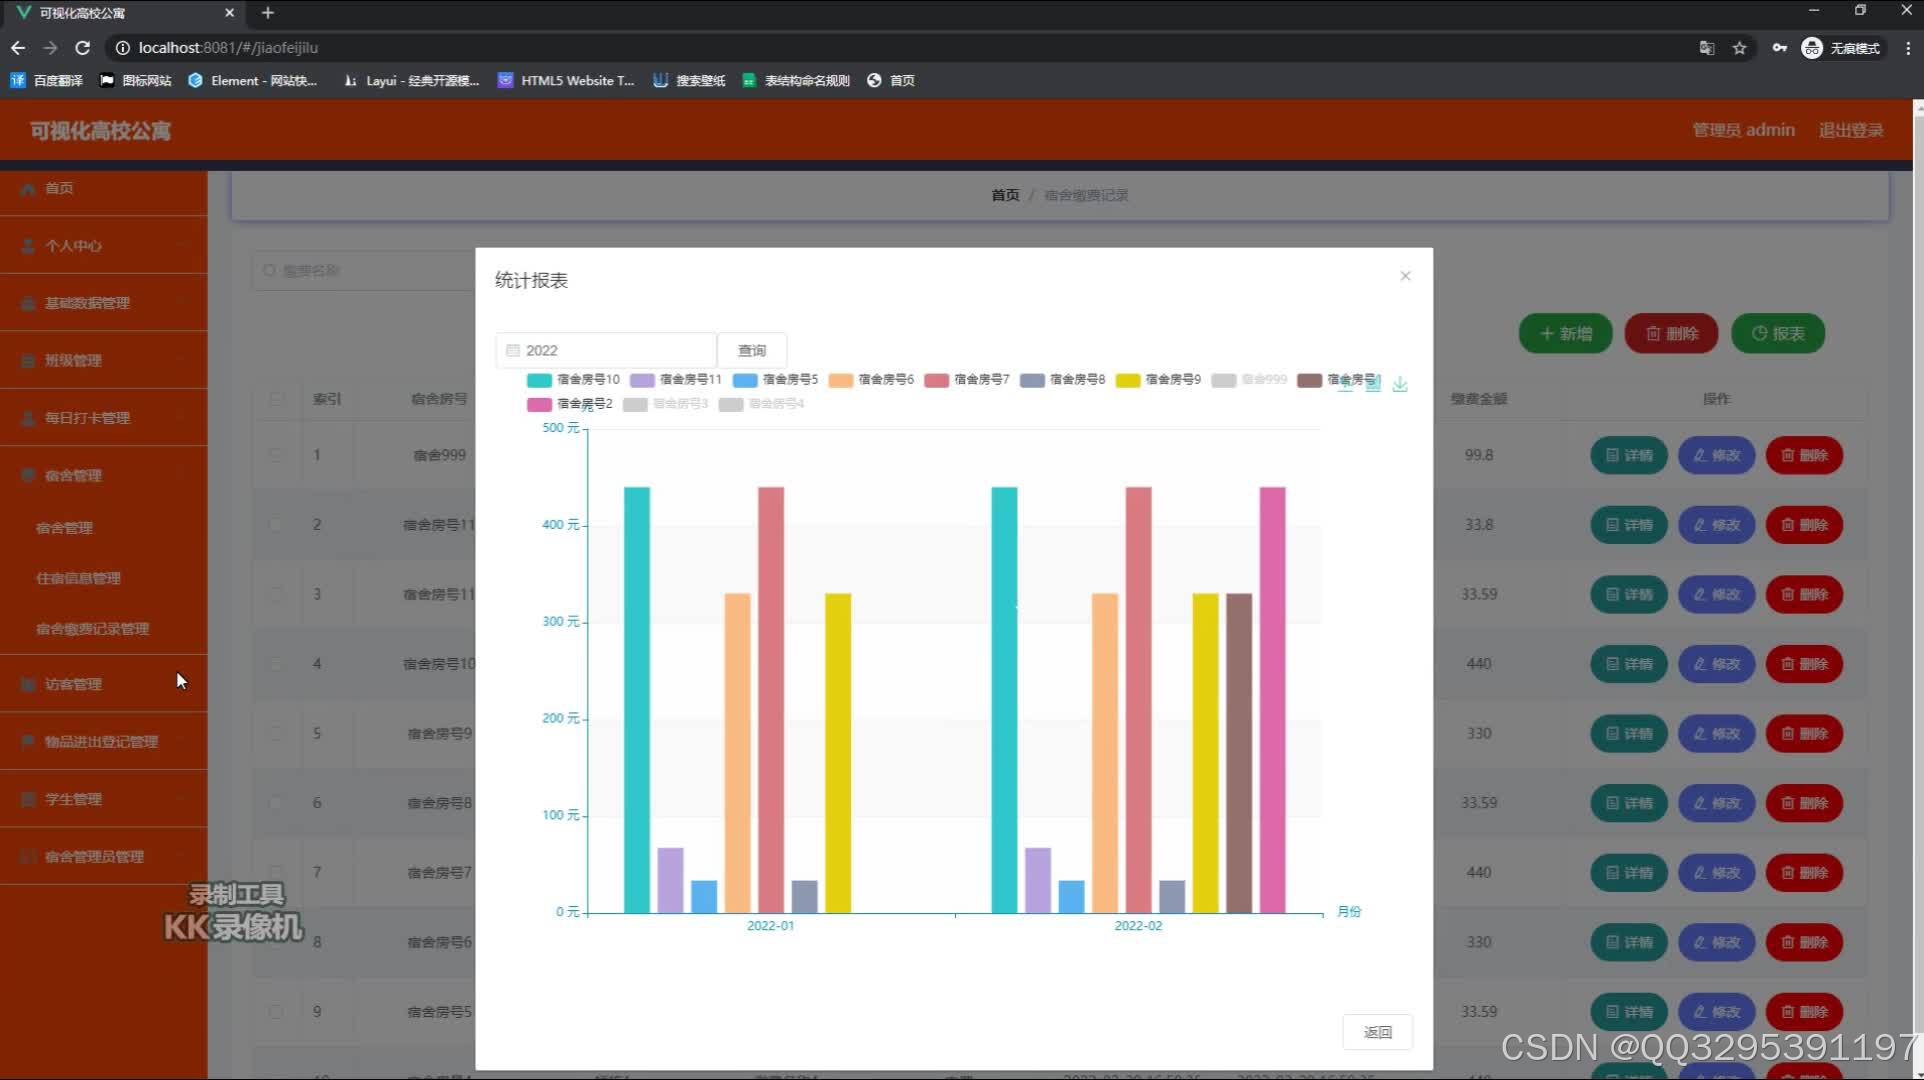Click the brown bar in 2022-02 group
1924x1080 pixels.
point(1239,753)
